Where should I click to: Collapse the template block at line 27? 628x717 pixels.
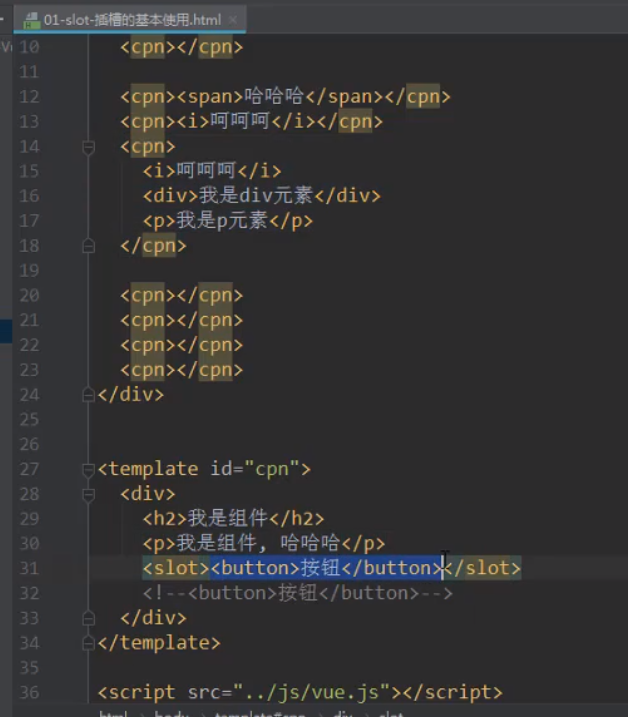point(88,469)
